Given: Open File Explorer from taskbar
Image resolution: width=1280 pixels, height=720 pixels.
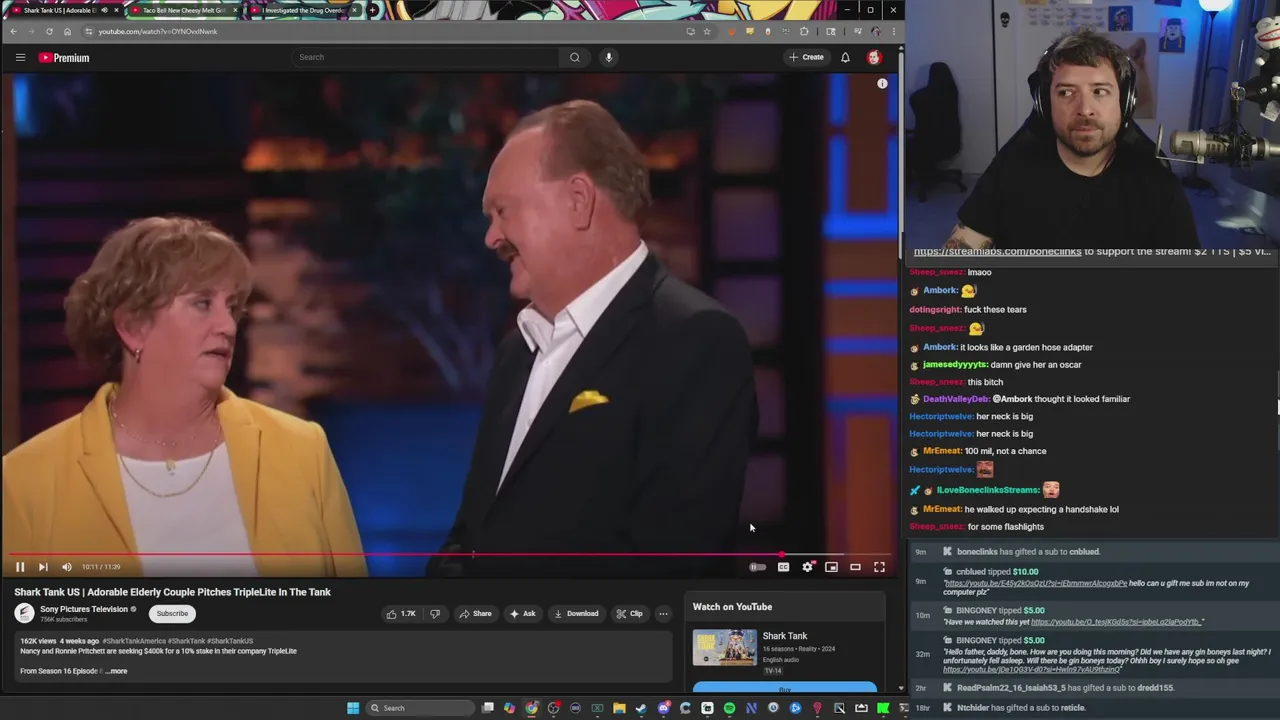Looking at the screenshot, I should 619,708.
